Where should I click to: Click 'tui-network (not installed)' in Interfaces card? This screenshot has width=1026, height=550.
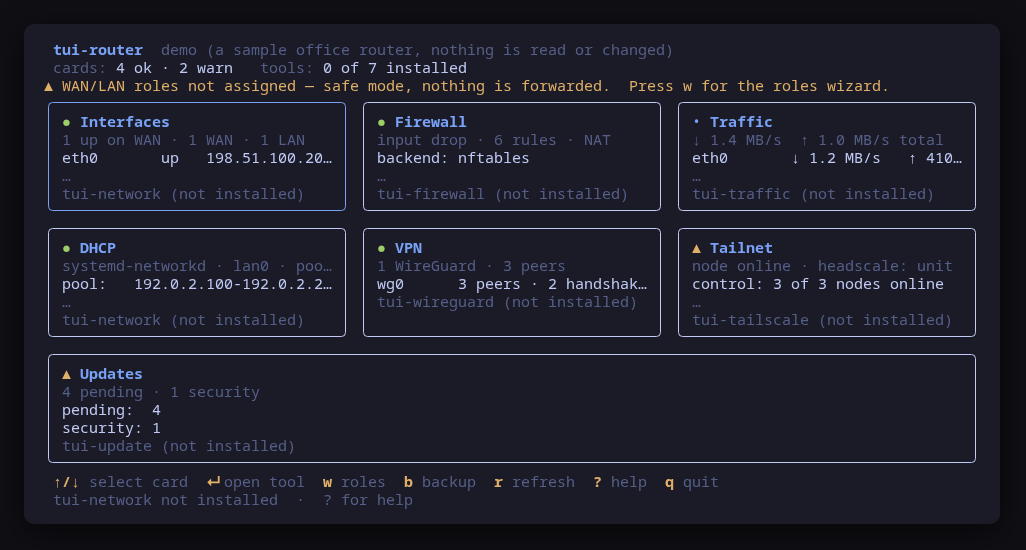(183, 194)
